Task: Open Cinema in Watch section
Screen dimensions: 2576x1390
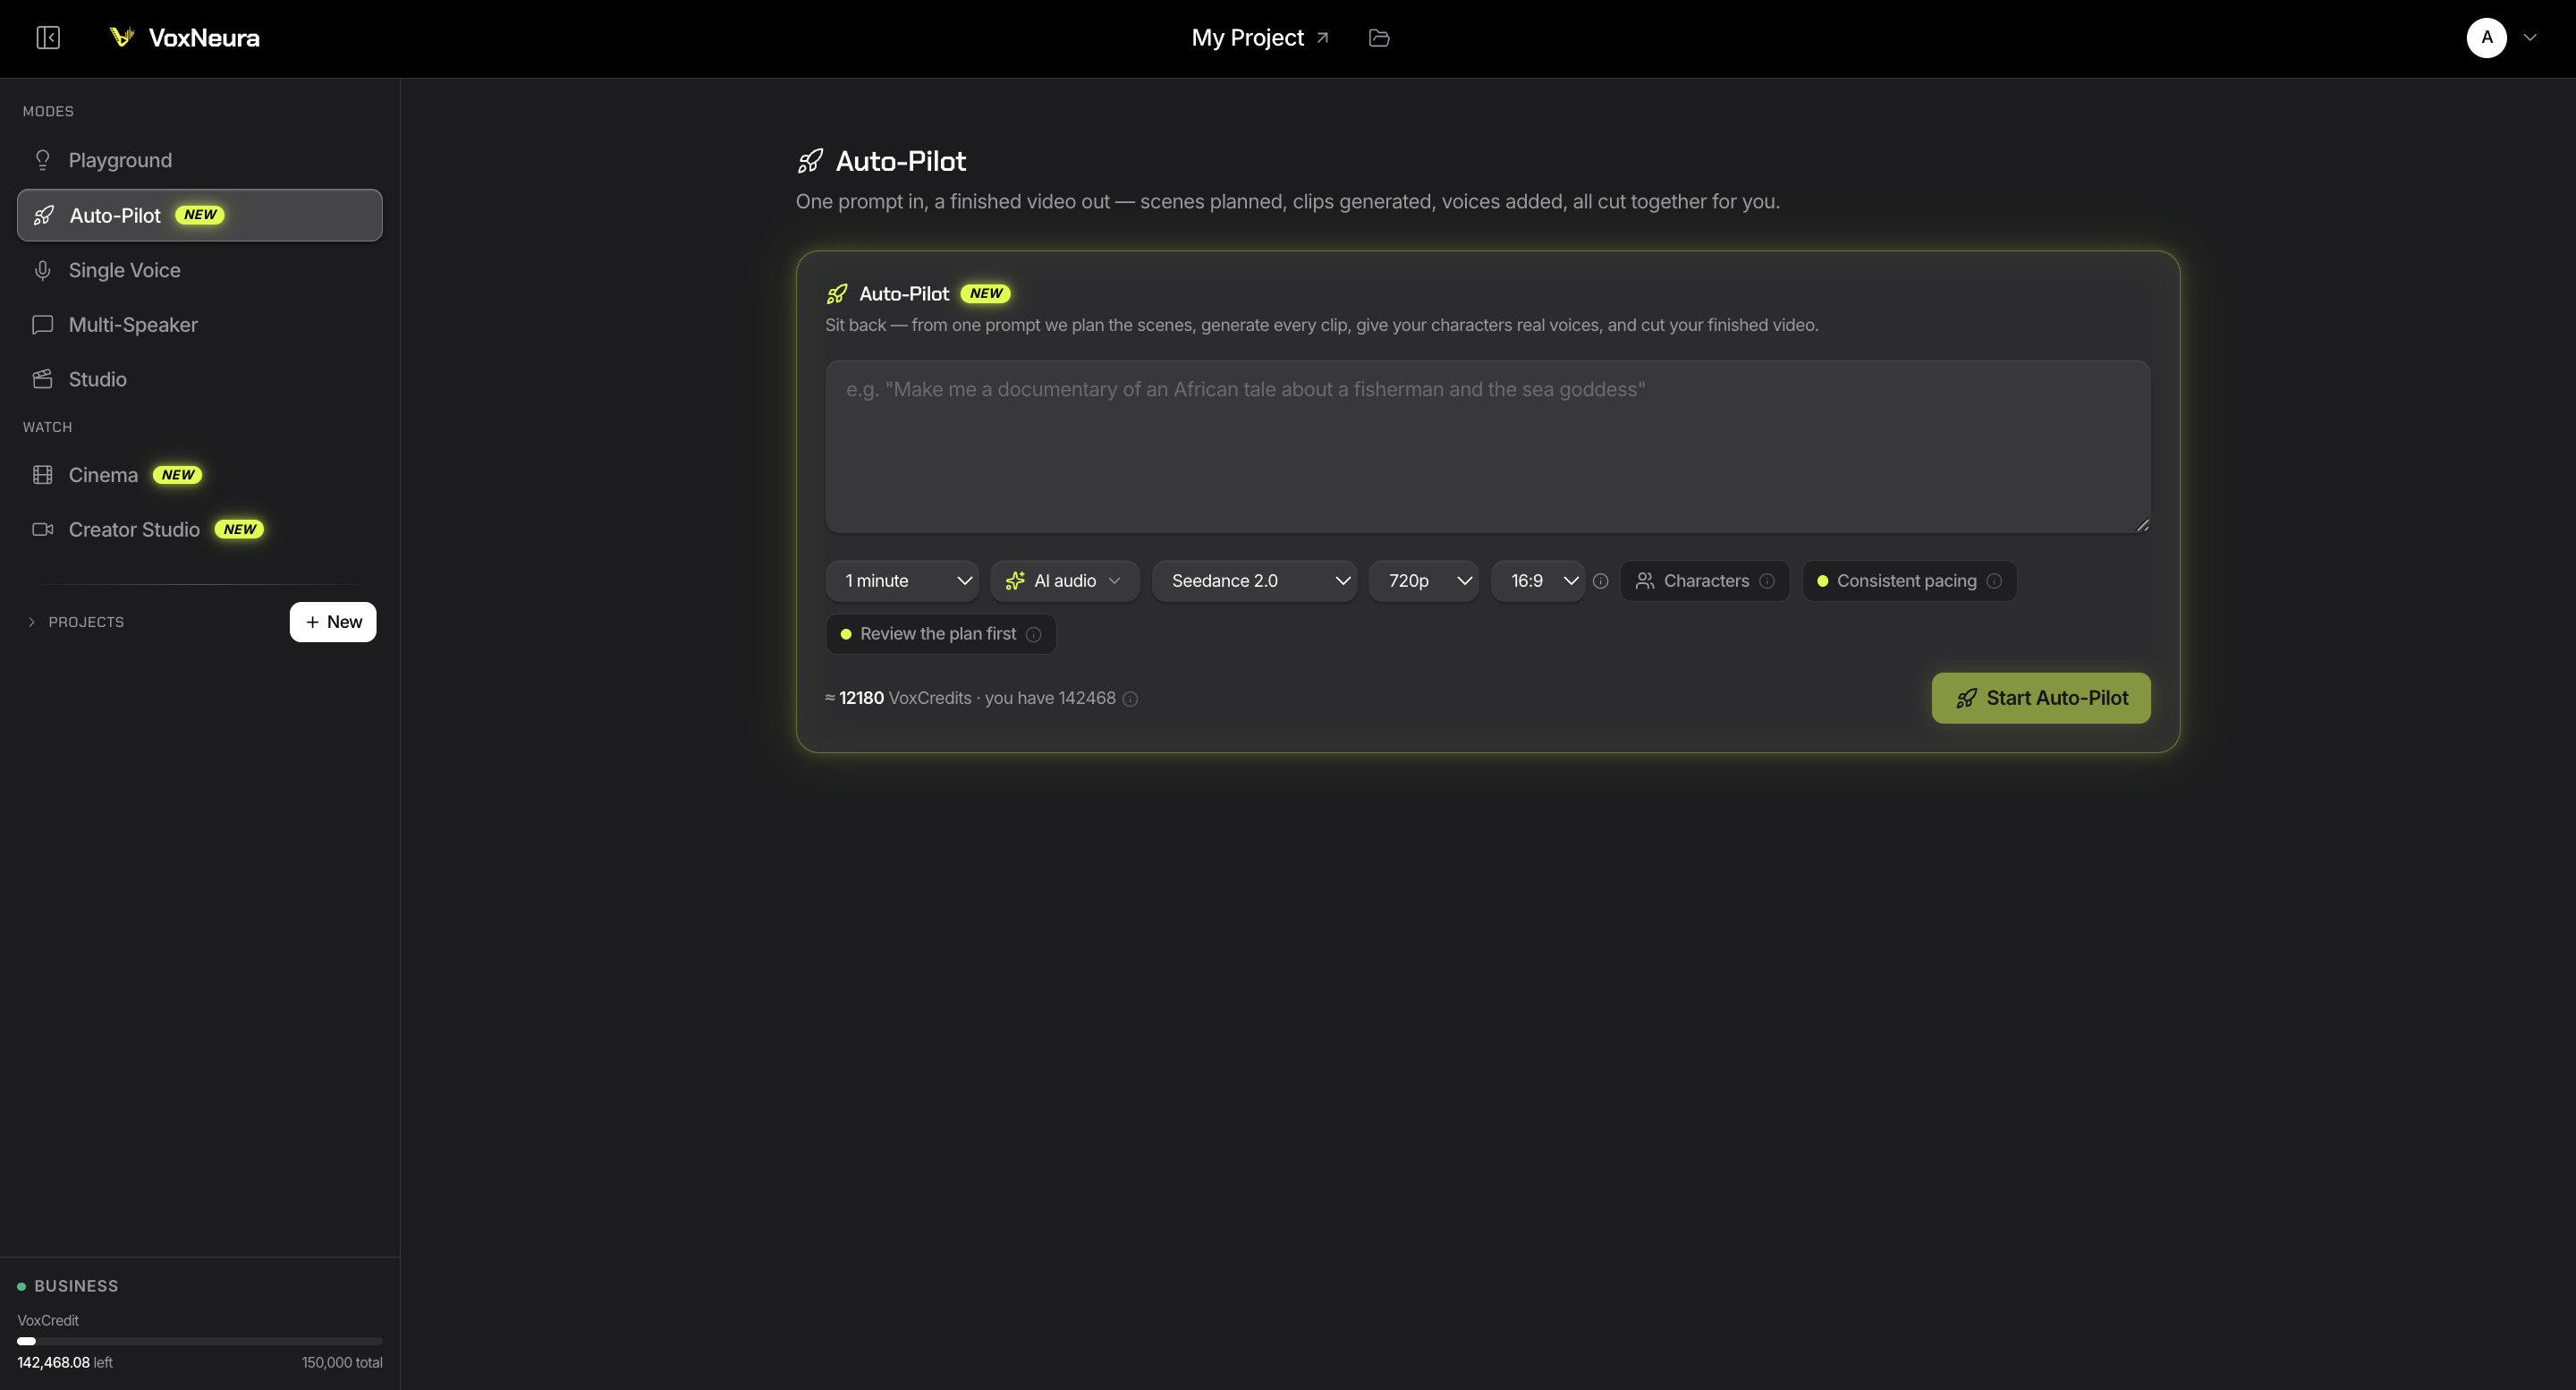Action: click(x=200, y=475)
